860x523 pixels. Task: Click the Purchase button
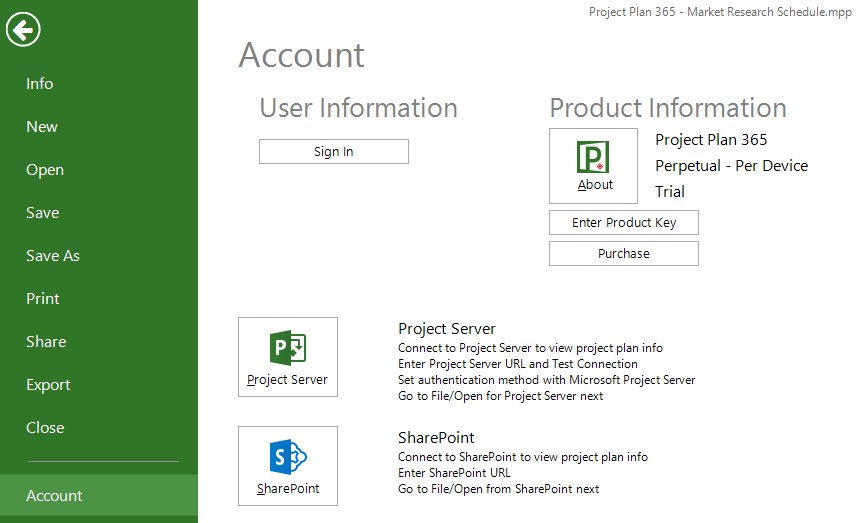[x=624, y=254]
